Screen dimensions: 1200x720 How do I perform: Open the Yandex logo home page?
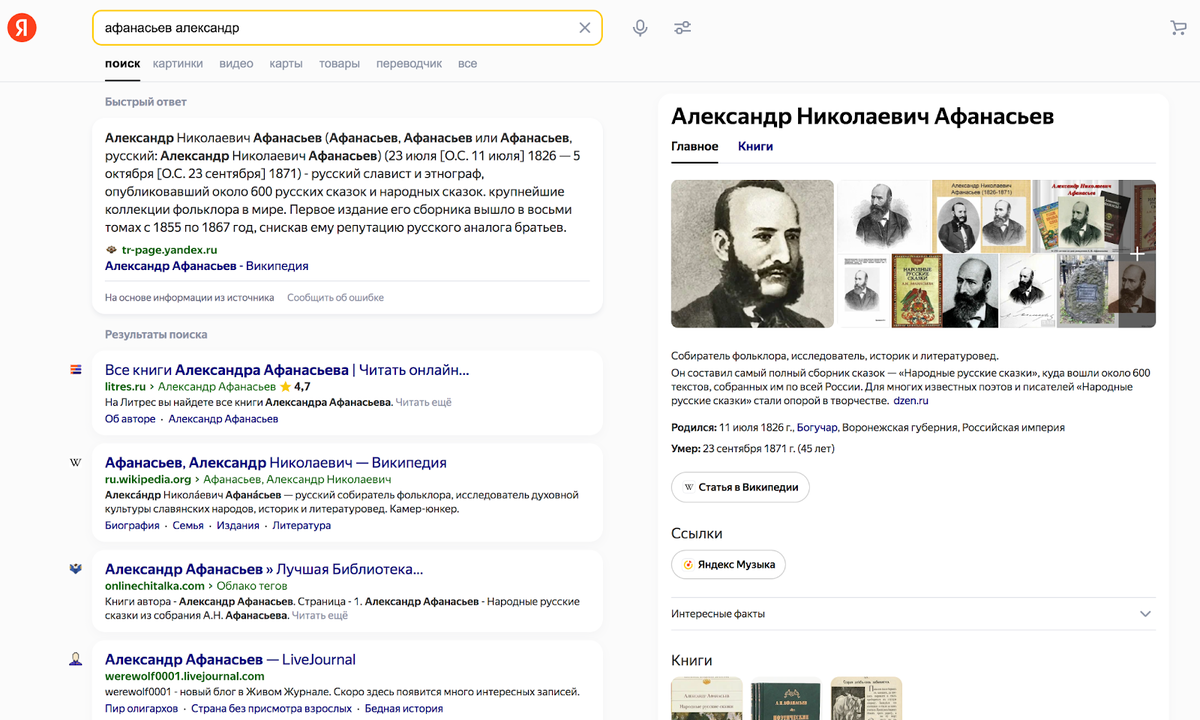(x=22, y=28)
